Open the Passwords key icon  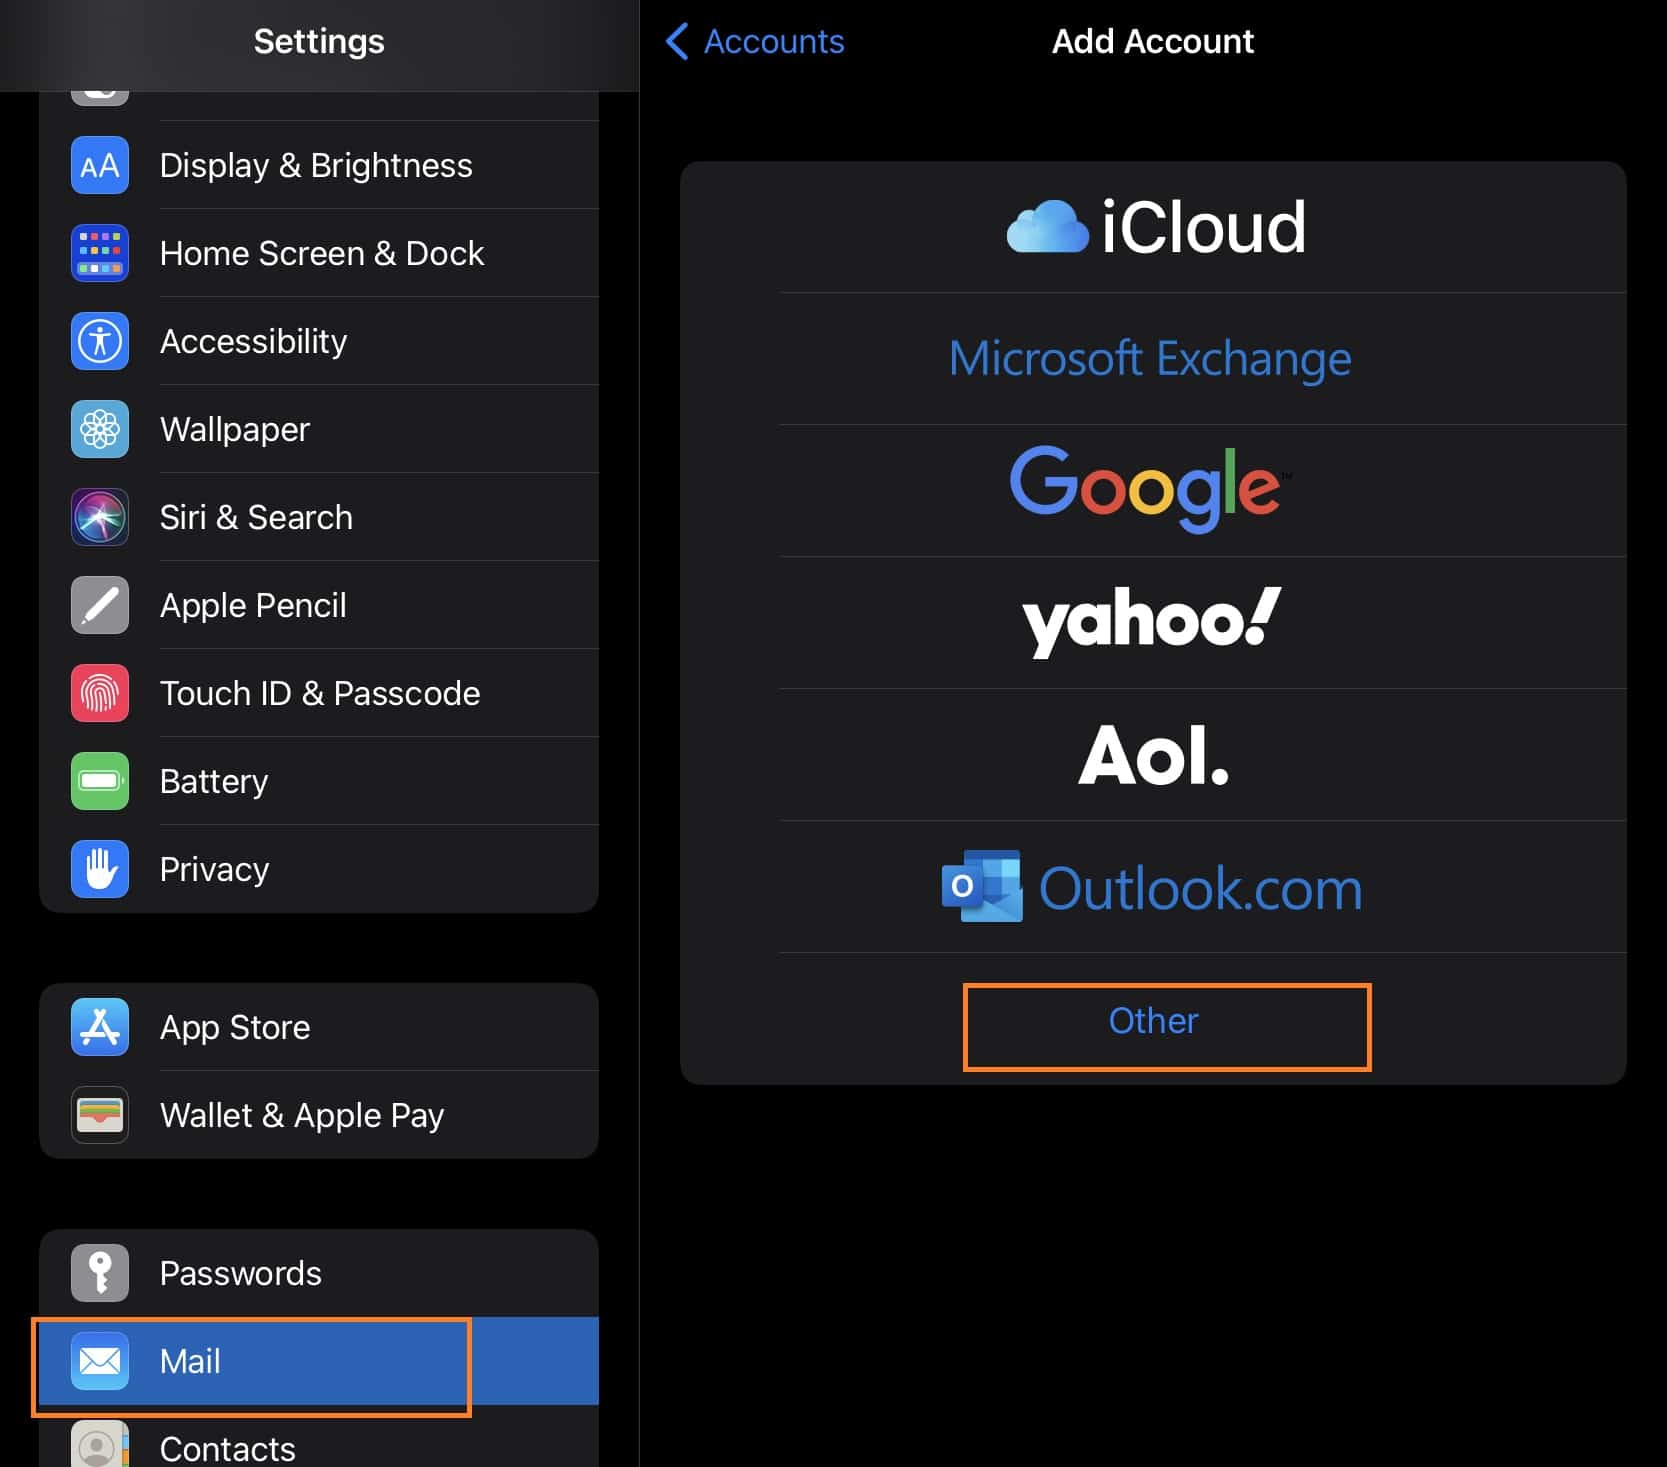click(100, 1273)
